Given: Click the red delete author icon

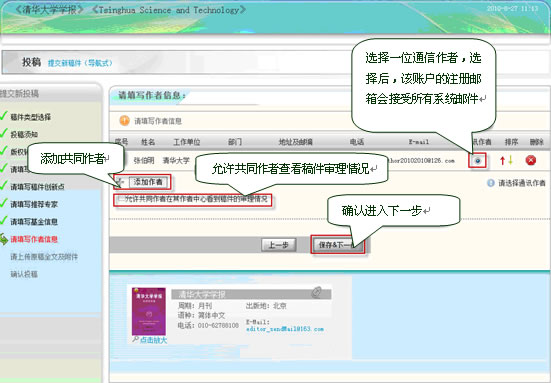Looking at the screenshot, I should [531, 161].
